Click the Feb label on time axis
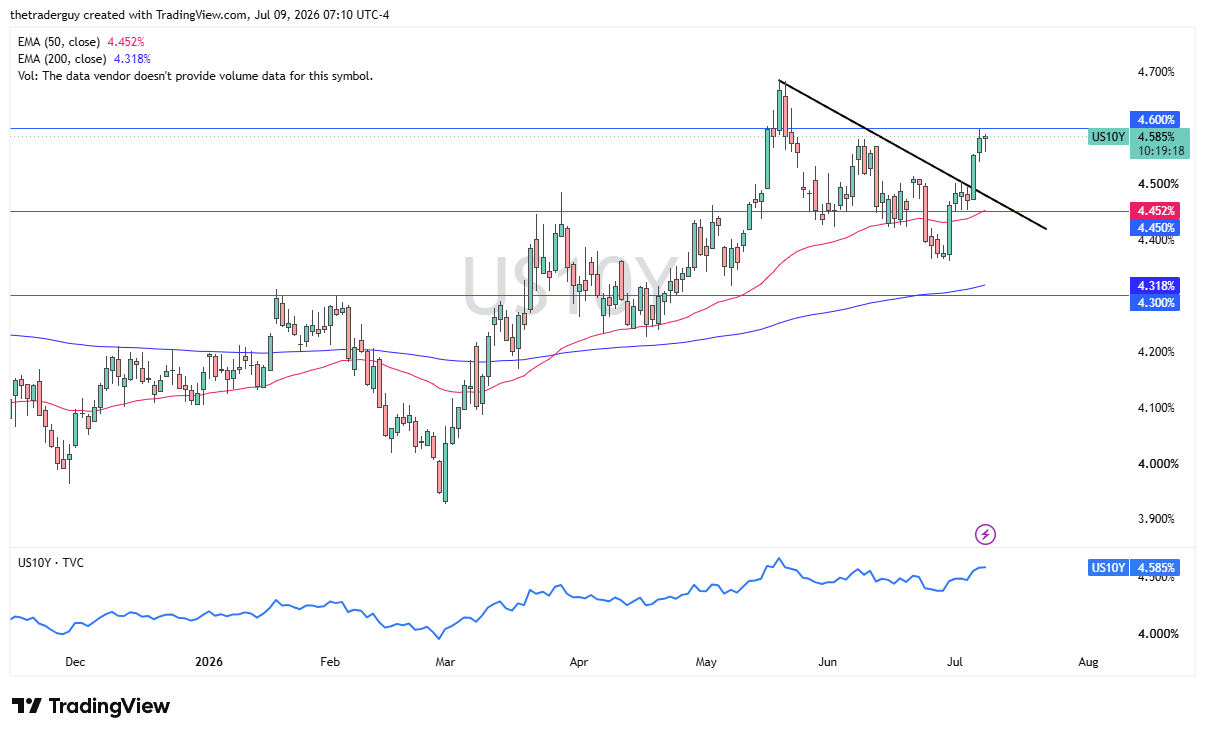This screenshot has width=1205, height=736. 330,662
